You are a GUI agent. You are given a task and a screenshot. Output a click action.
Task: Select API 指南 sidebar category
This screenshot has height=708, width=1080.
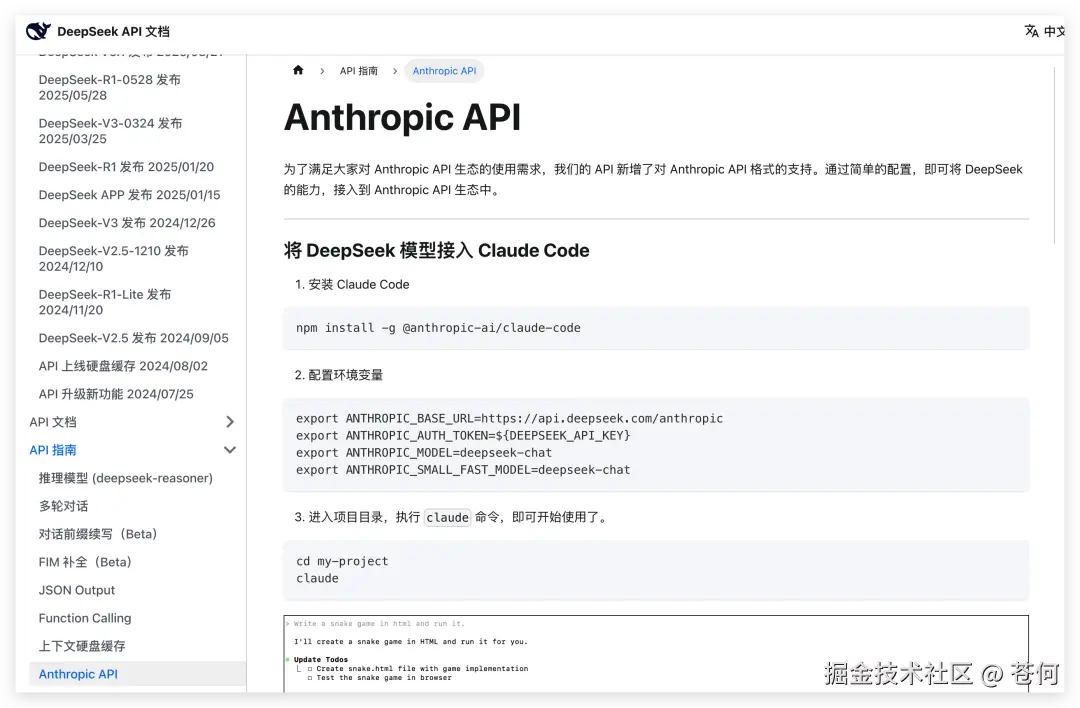coord(53,450)
